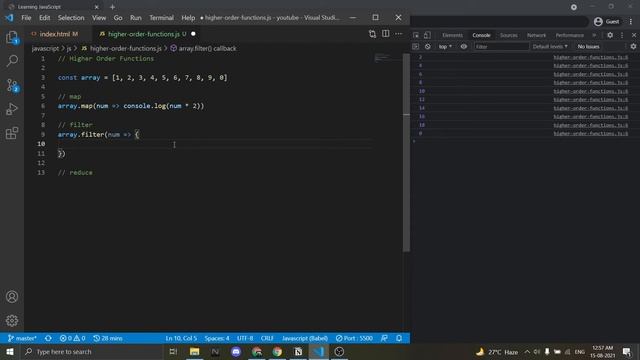
Task: Open the editor More Actions ellipsis
Action: [398, 34]
